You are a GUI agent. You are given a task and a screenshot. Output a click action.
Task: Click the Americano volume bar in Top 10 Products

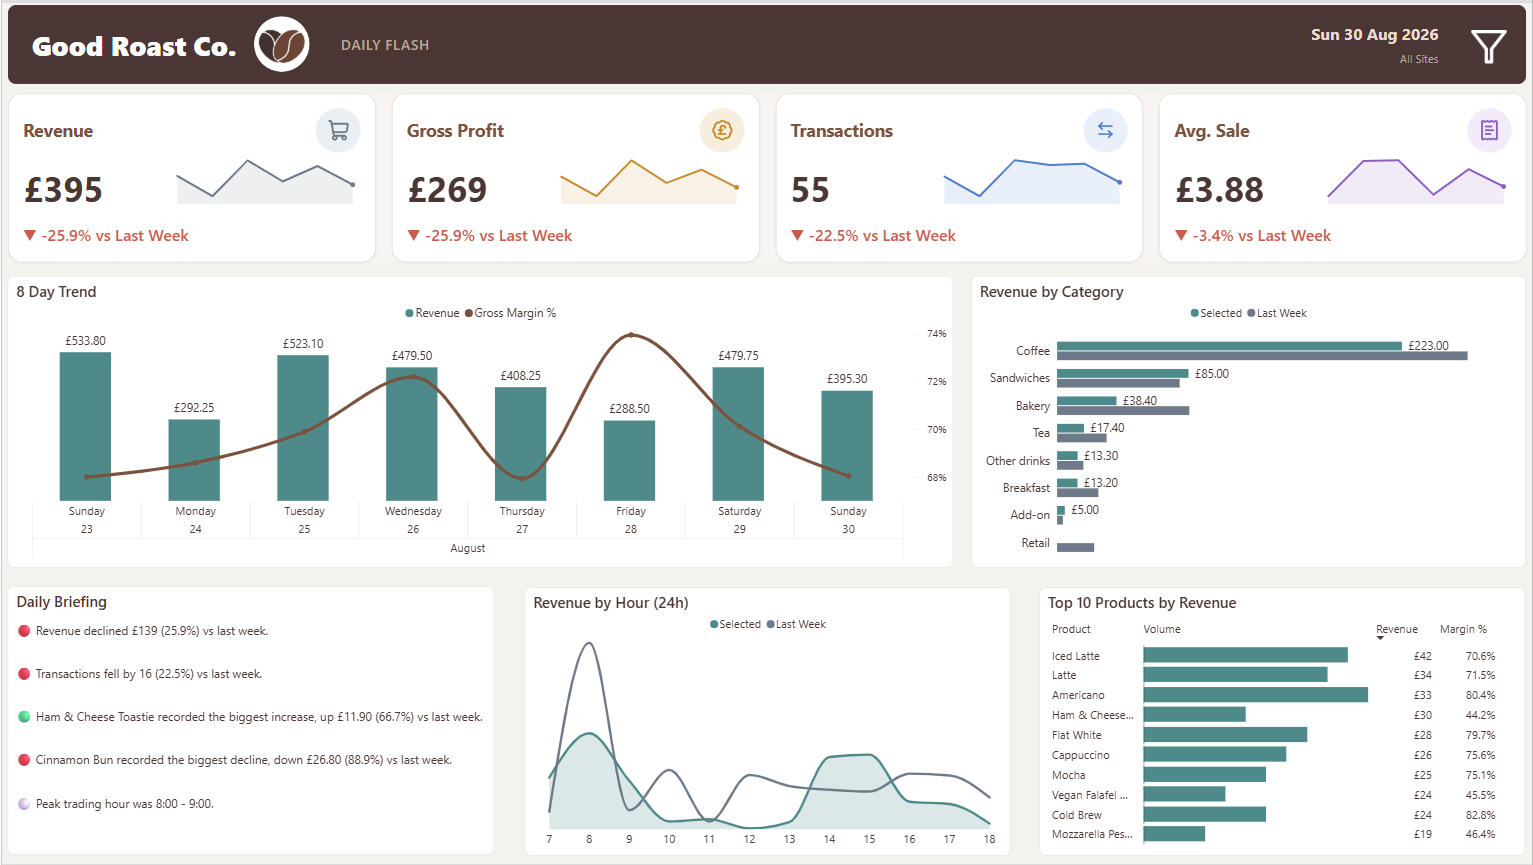click(1256, 695)
